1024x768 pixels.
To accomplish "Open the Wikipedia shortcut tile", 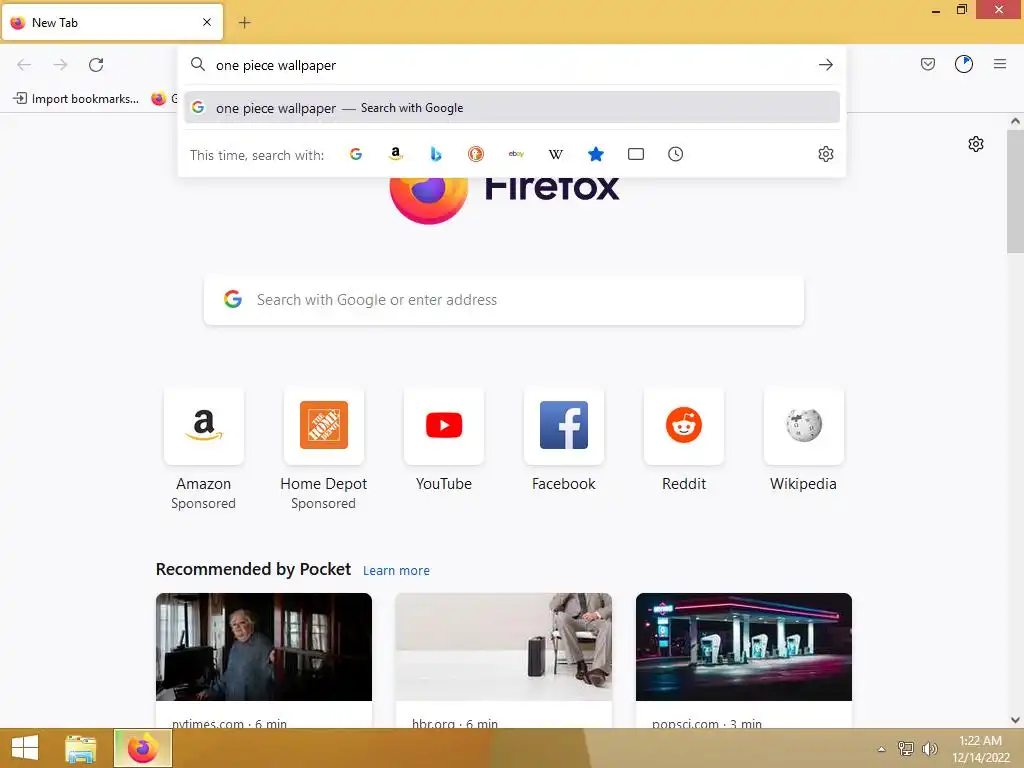I will pyautogui.click(x=804, y=426).
